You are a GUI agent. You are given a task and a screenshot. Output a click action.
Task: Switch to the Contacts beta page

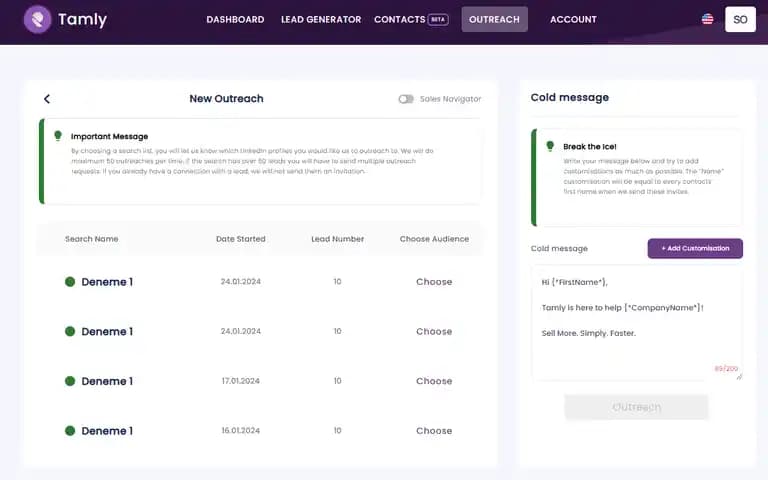[x=411, y=20]
